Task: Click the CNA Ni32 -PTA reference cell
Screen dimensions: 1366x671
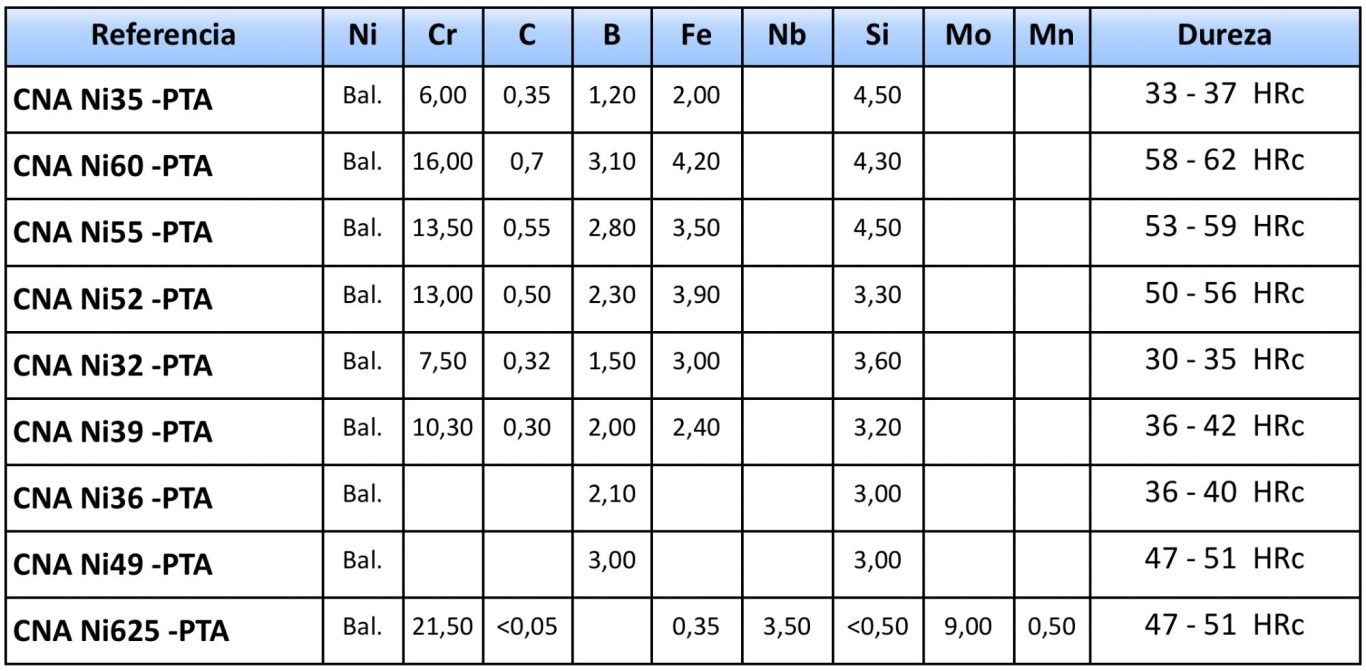Action: point(164,364)
